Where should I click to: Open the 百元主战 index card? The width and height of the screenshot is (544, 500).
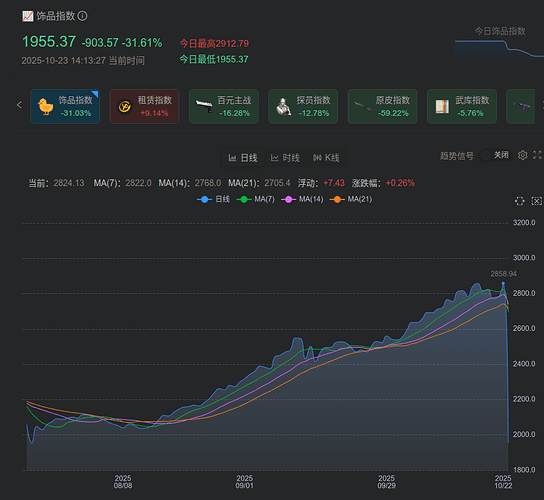[224, 107]
